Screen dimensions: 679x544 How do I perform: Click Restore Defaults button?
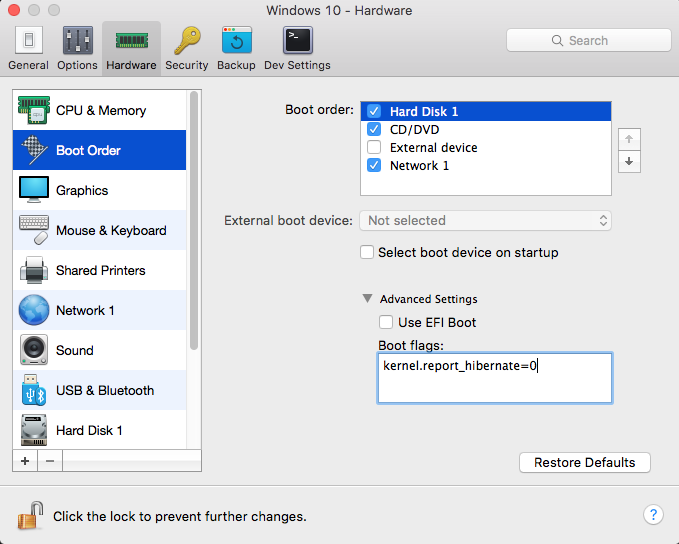coord(584,462)
